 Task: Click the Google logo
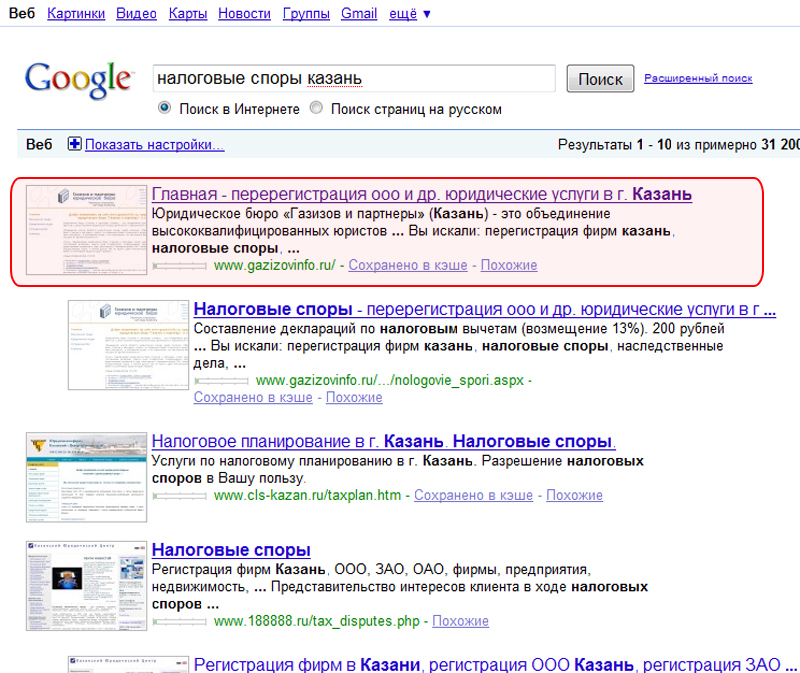78,80
